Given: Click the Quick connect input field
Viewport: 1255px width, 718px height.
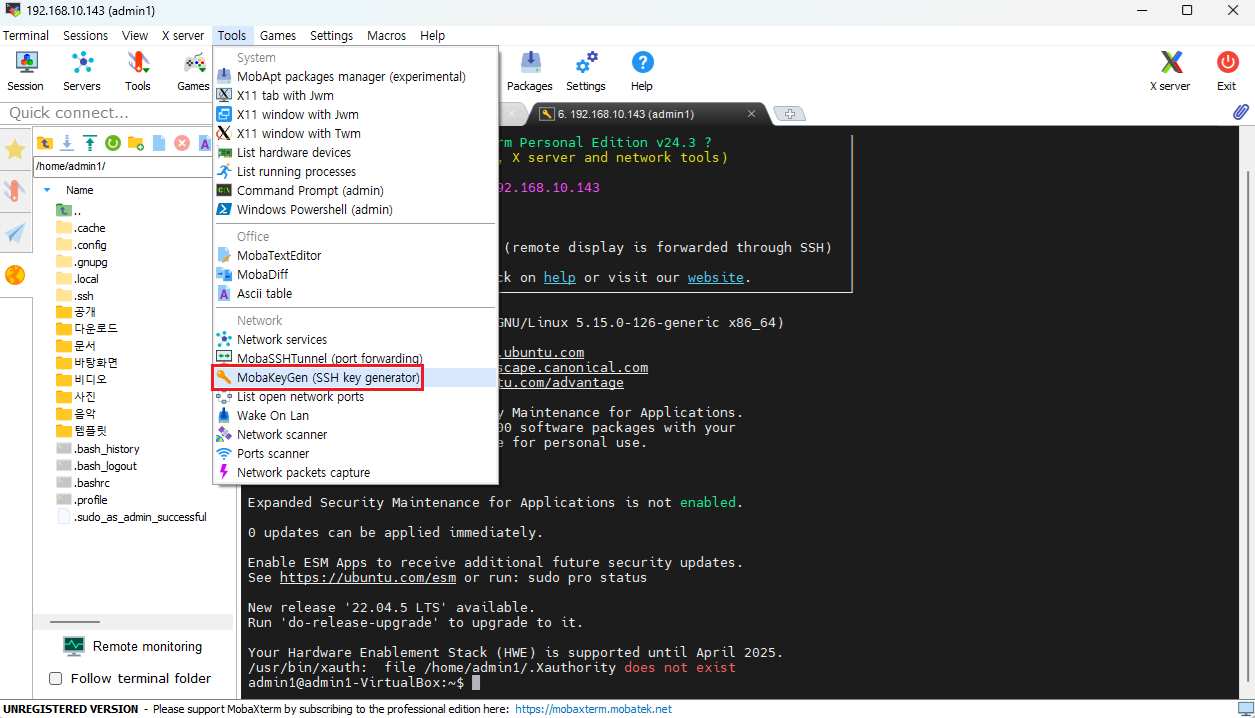Looking at the screenshot, I should 105,113.
